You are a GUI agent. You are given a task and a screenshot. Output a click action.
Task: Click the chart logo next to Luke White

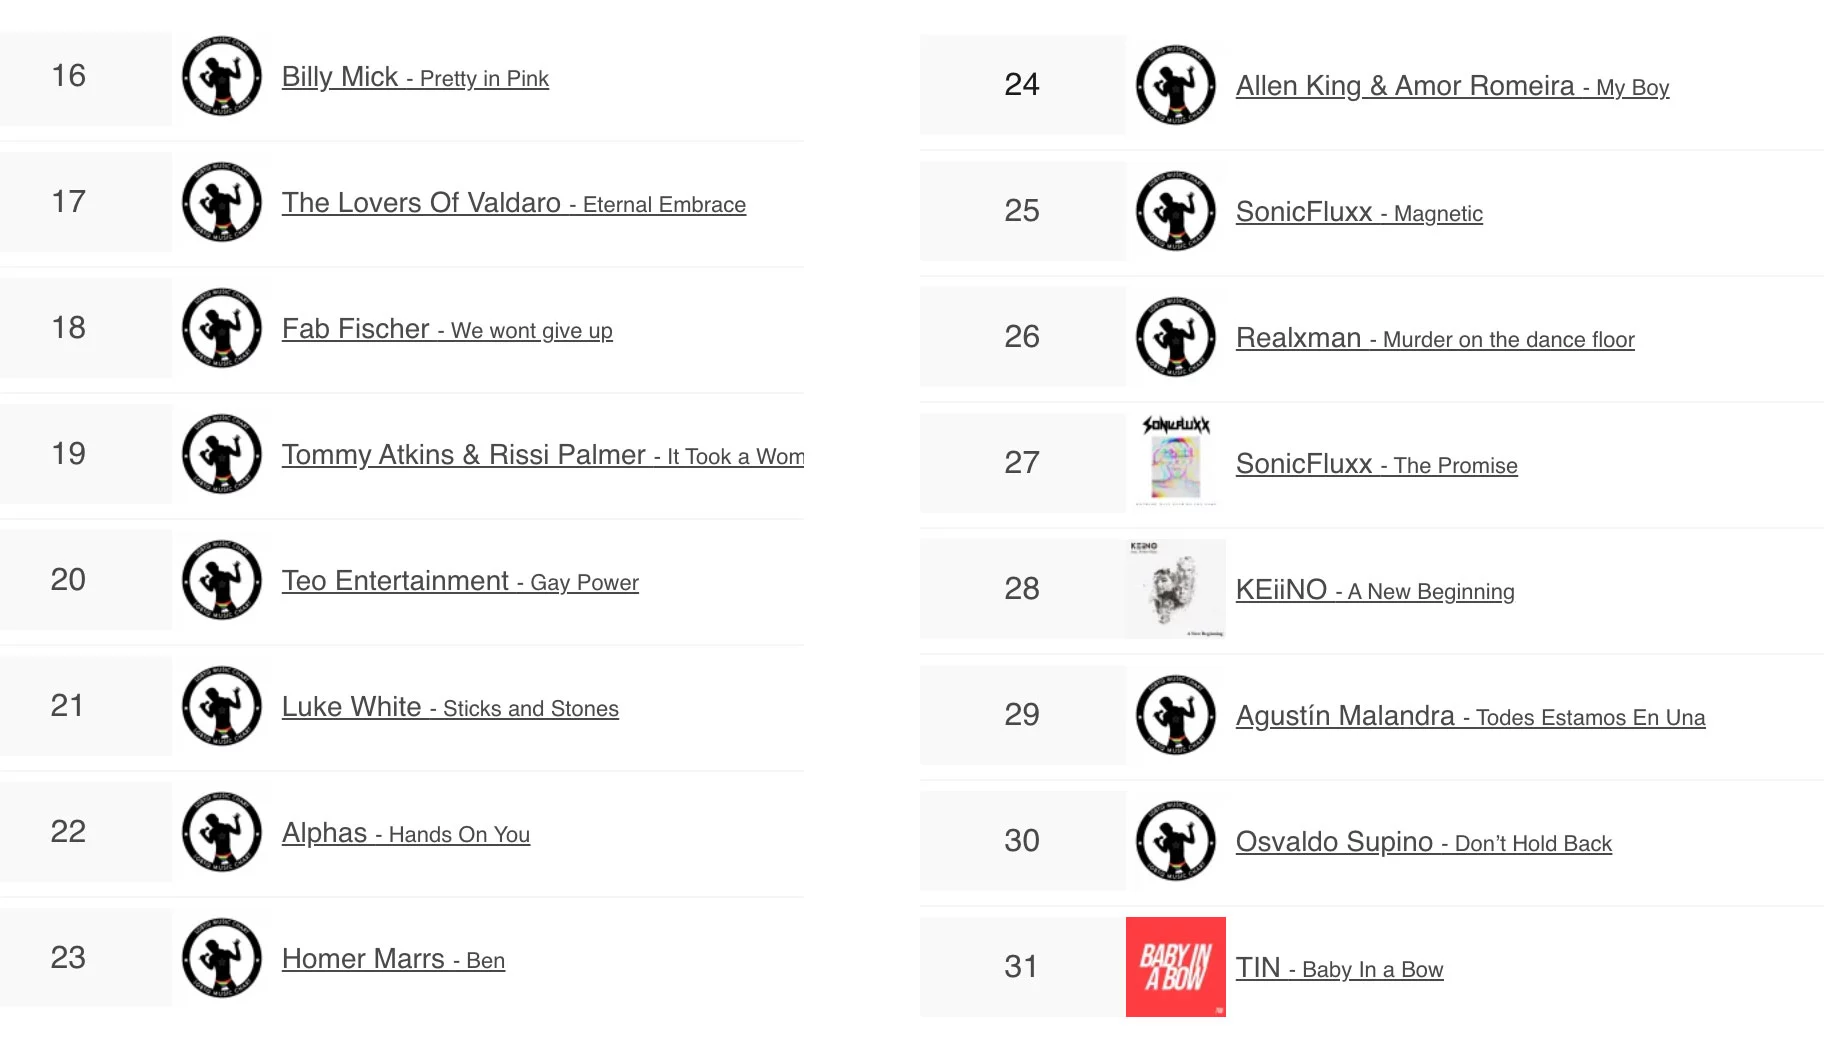[222, 706]
